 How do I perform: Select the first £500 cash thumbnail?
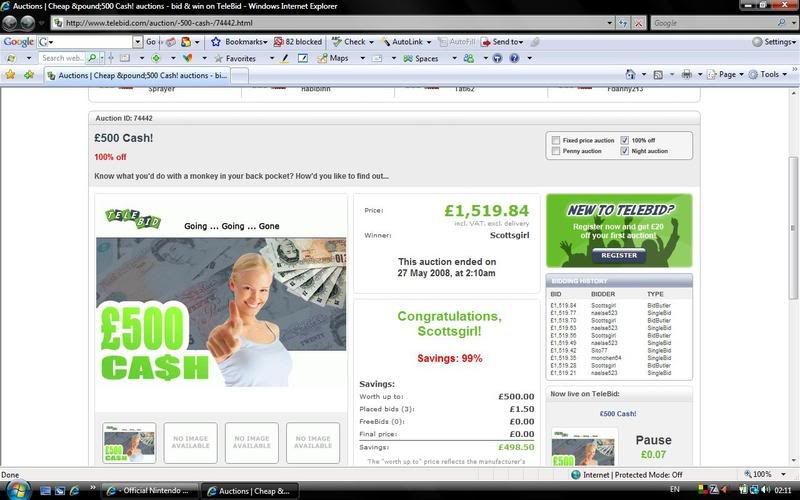click(x=129, y=443)
